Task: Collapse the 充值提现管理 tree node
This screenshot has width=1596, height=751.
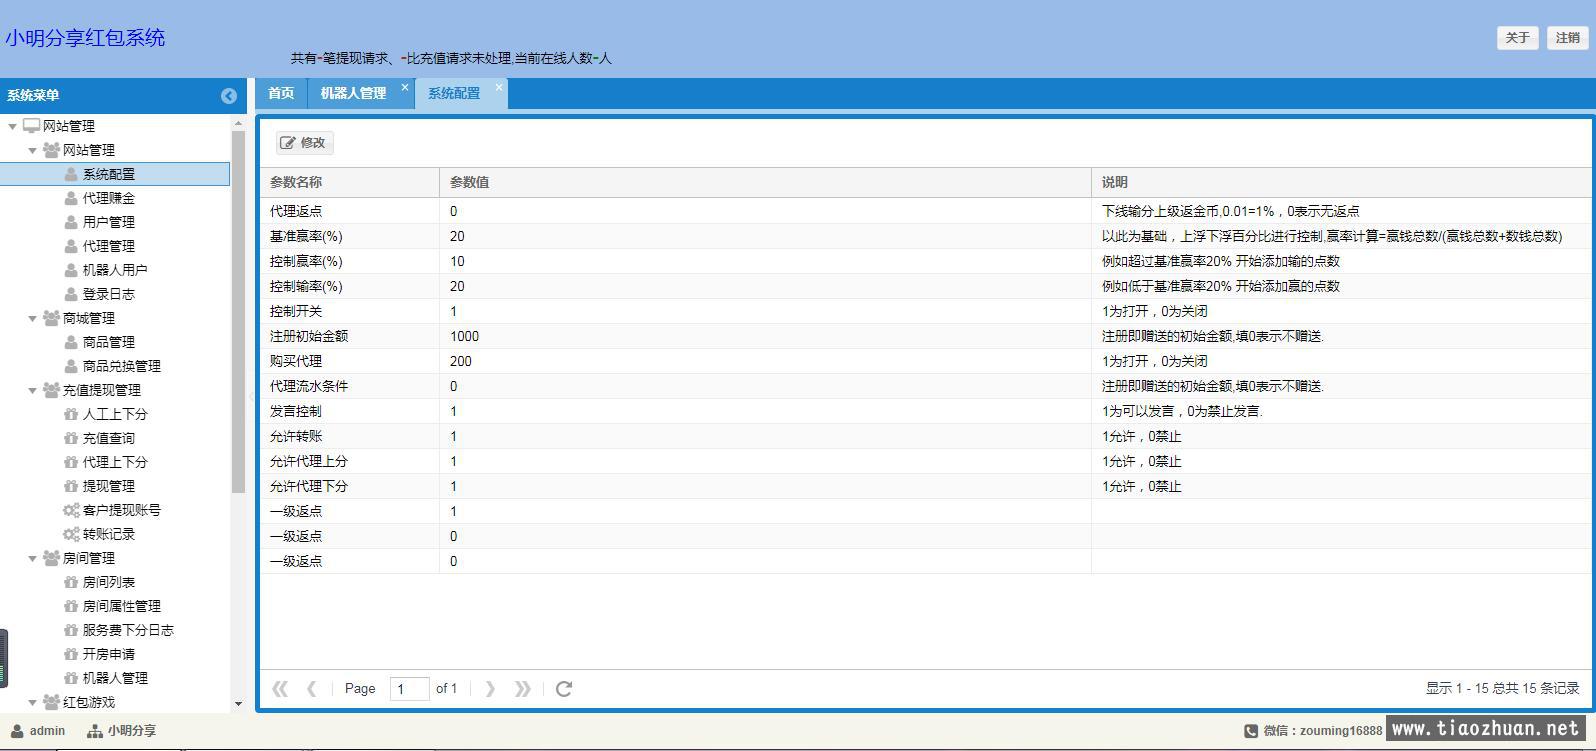Action: click(x=32, y=390)
